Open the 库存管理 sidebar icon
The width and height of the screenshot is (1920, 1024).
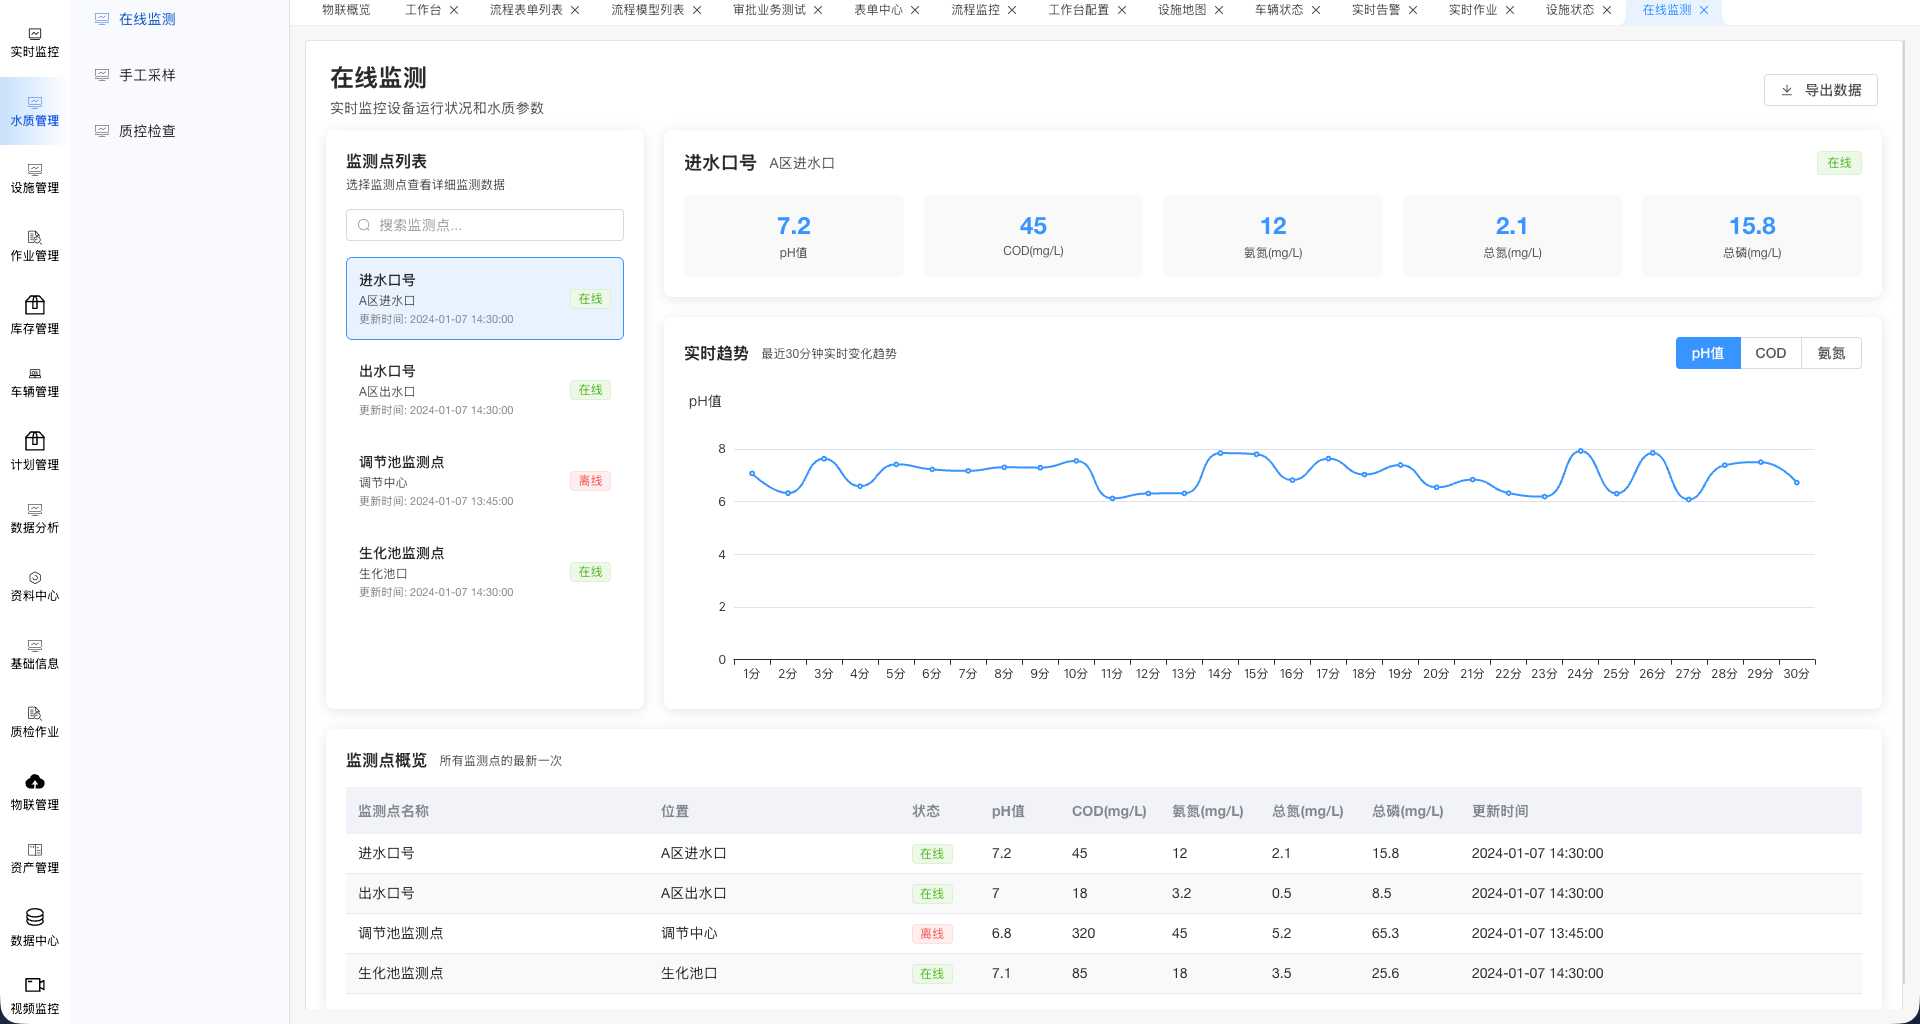tap(35, 305)
